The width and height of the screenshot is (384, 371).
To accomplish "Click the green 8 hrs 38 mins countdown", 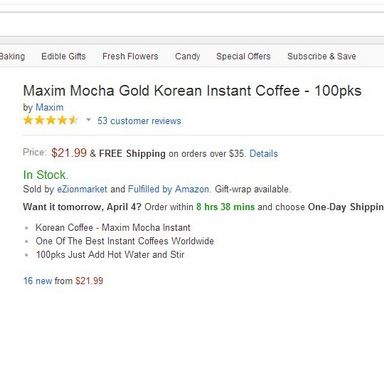I will (225, 207).
